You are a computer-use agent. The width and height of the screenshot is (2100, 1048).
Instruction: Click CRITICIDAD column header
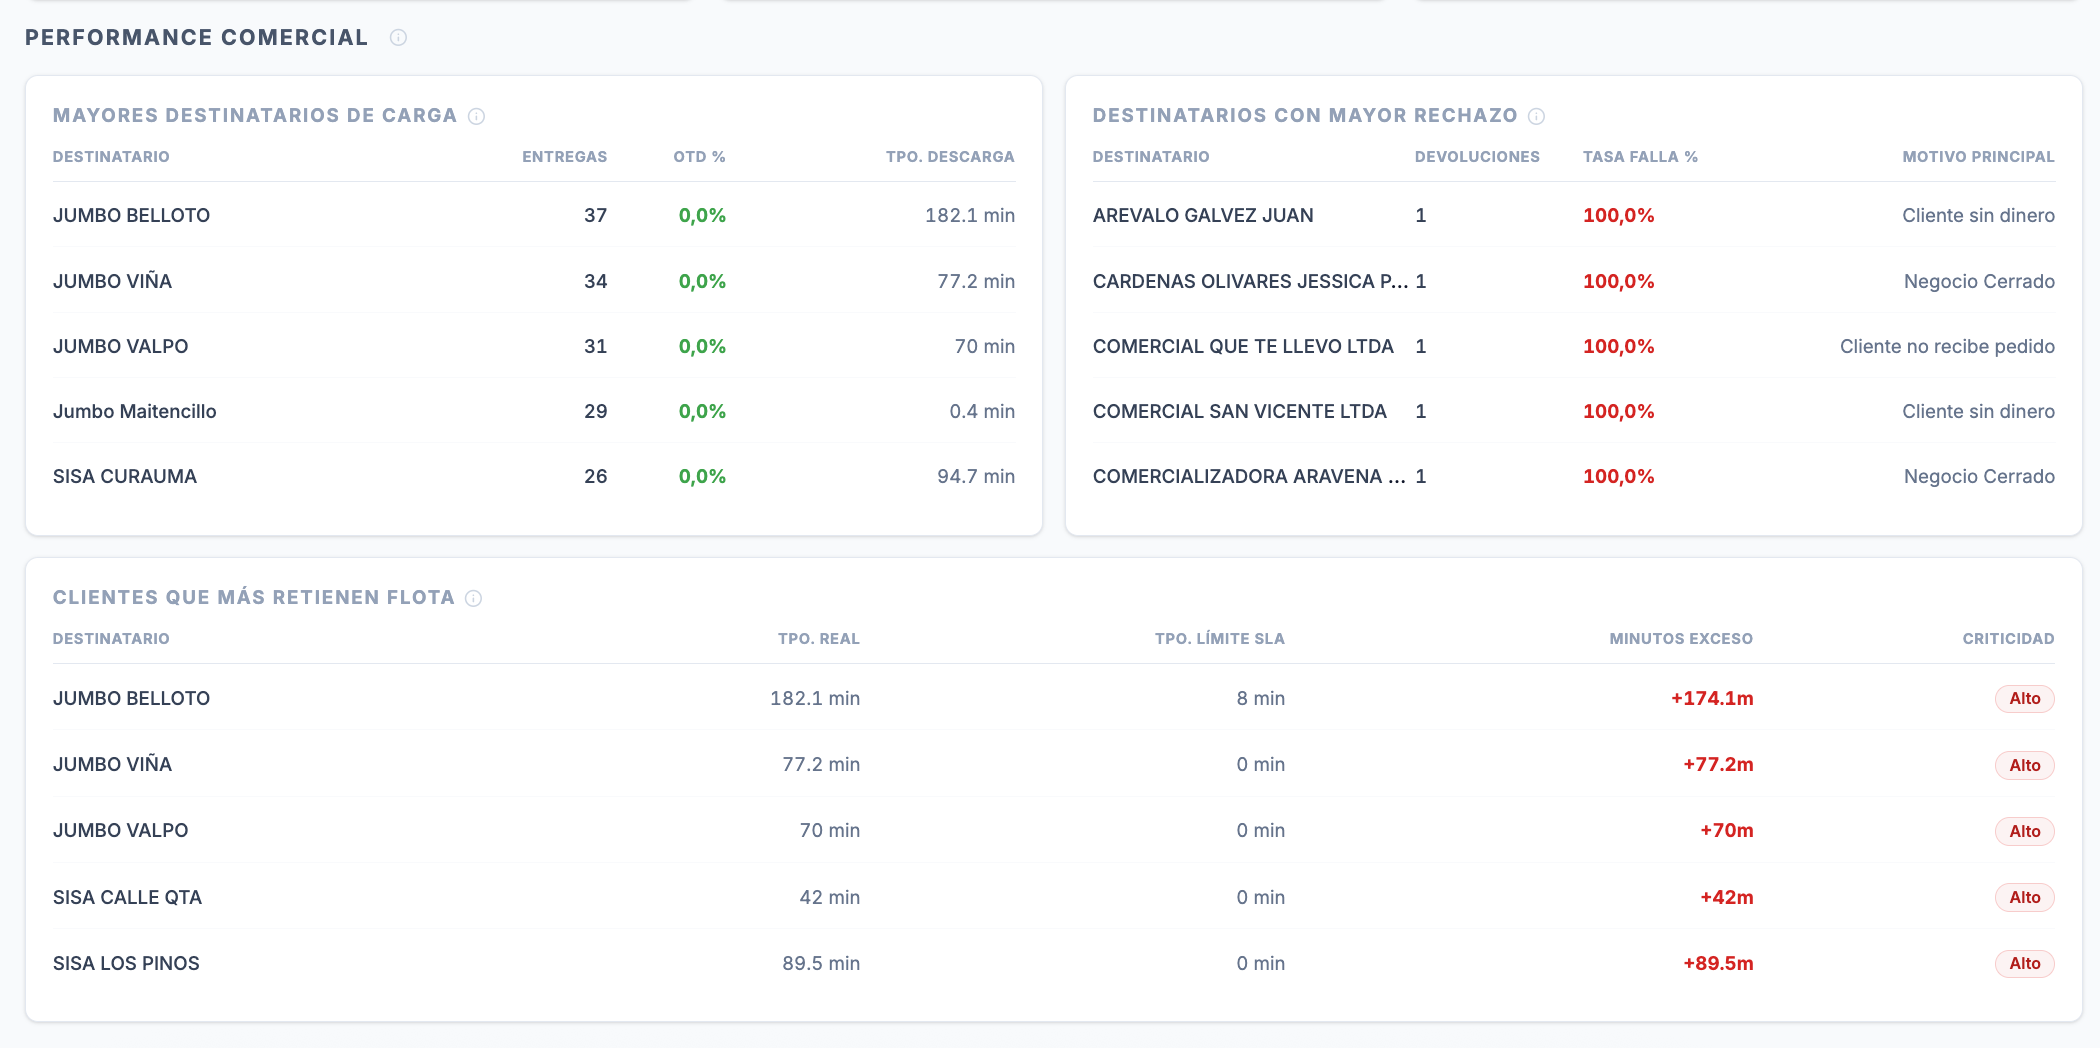tap(2008, 639)
